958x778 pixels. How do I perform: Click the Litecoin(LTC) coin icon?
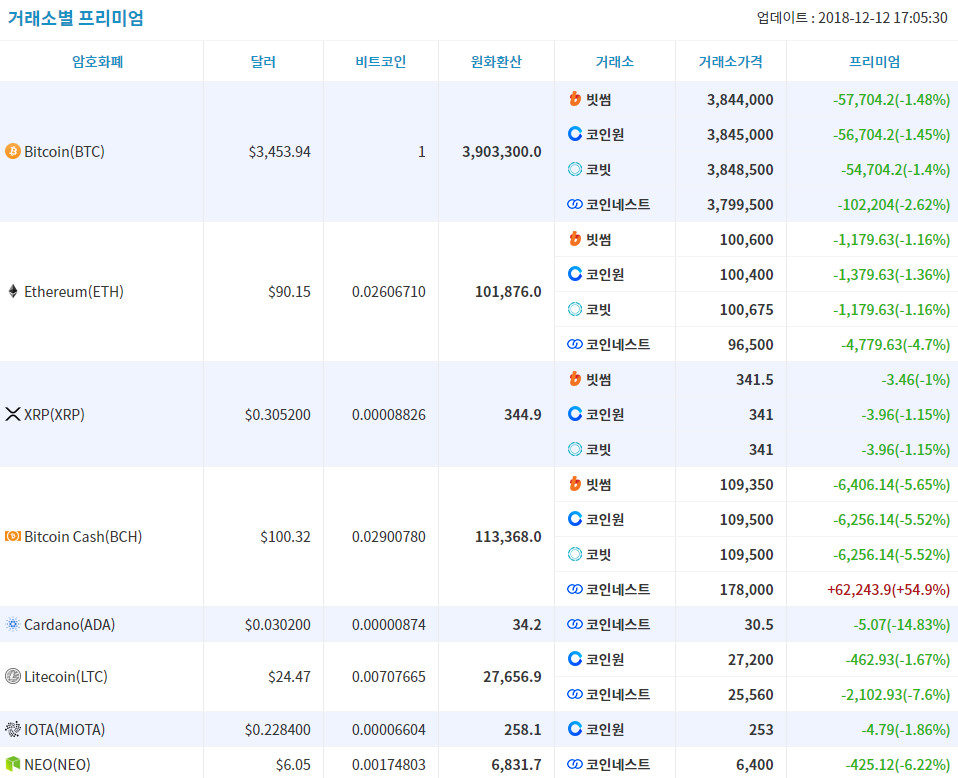click(x=13, y=676)
